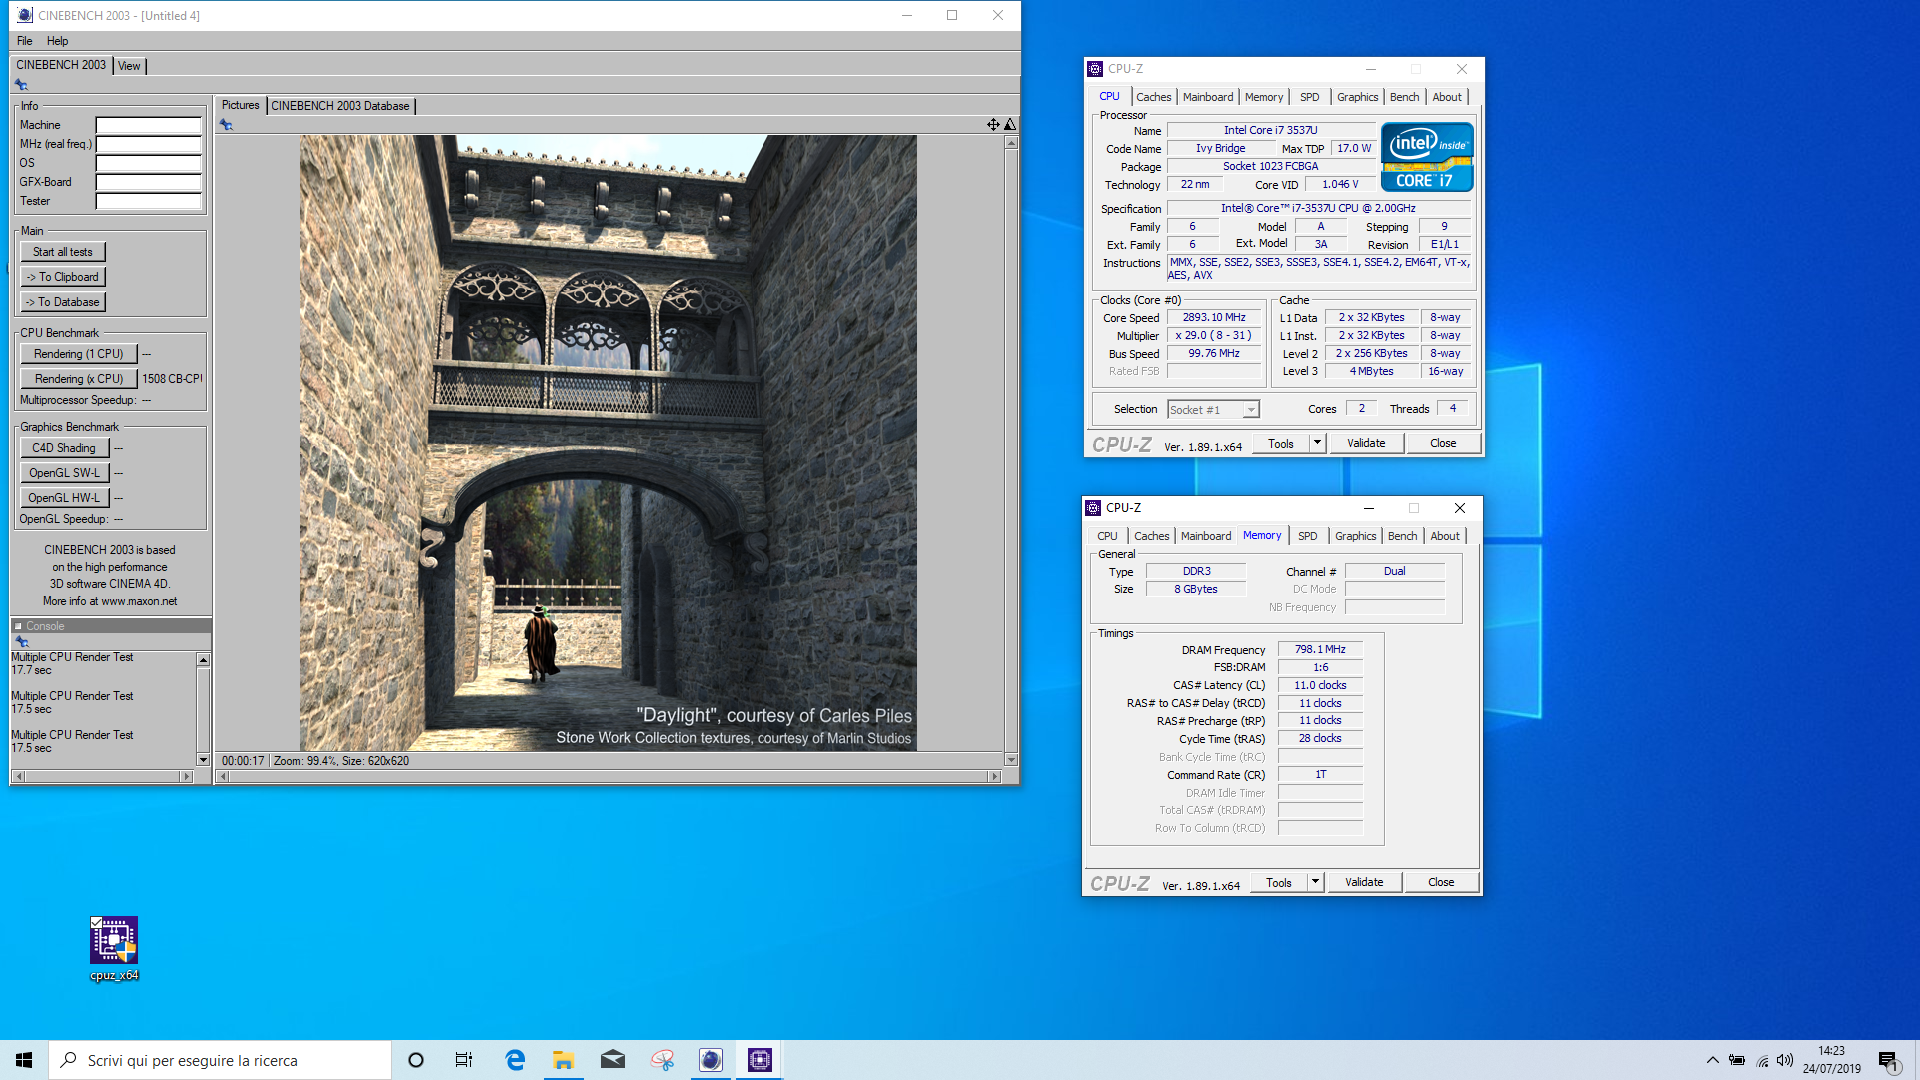The height and width of the screenshot is (1080, 1920).
Task: Open the File menu in CINEBENCH
Action: [25, 41]
